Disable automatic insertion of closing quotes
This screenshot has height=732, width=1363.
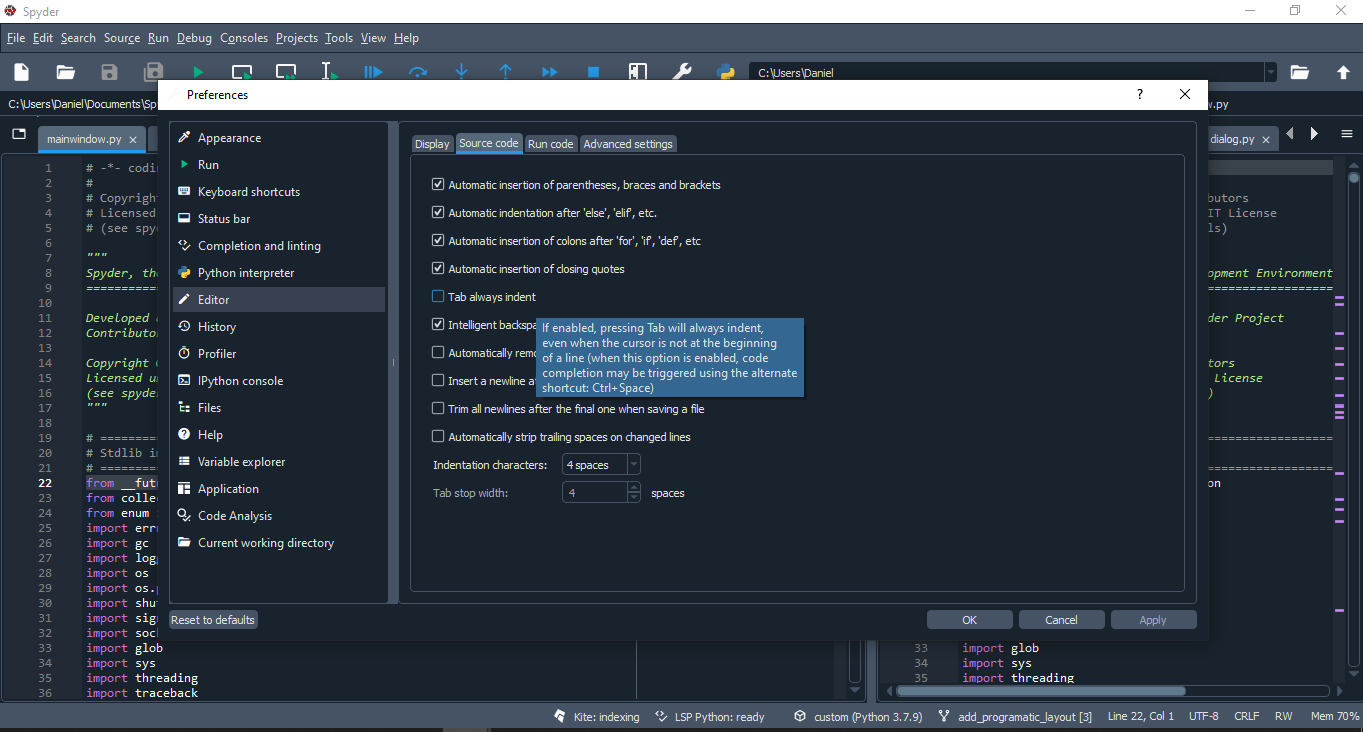coord(437,268)
